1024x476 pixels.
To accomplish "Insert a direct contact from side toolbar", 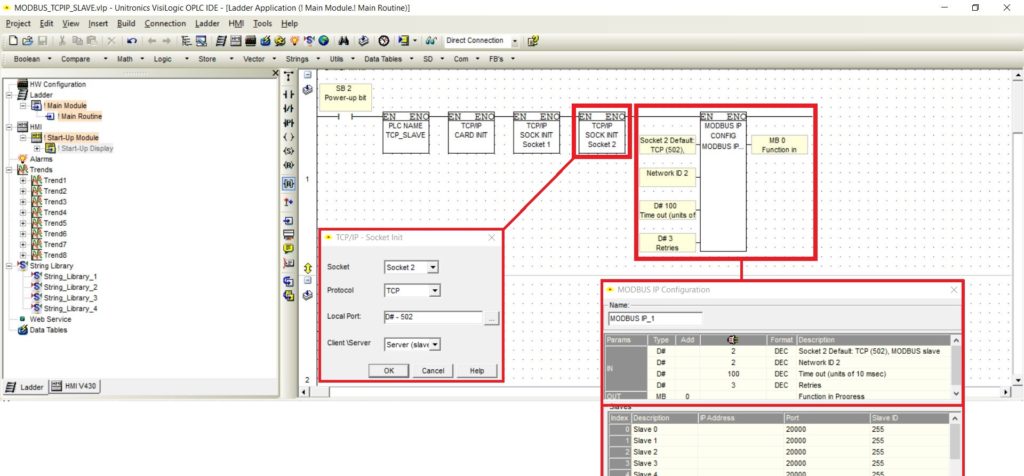I will [x=289, y=95].
